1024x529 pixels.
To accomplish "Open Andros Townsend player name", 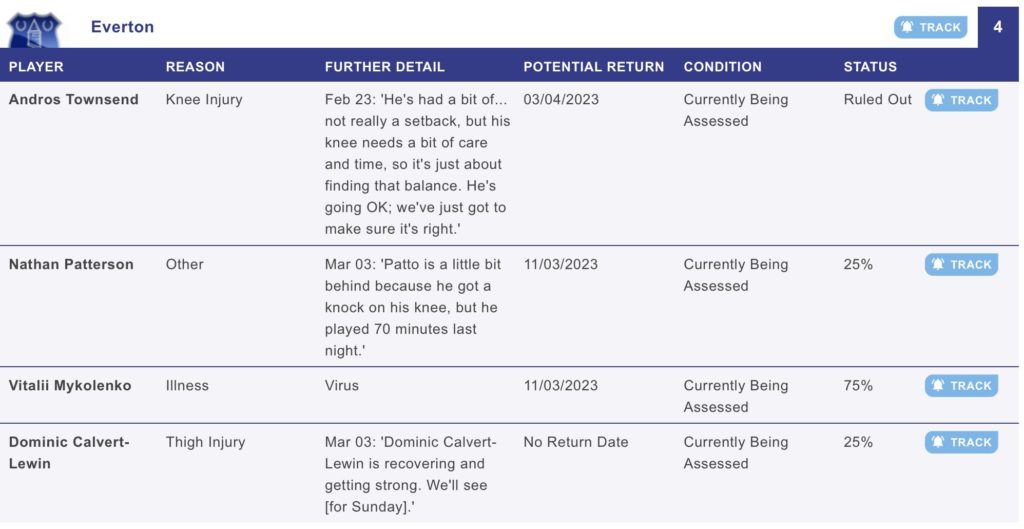I will click(x=74, y=99).
